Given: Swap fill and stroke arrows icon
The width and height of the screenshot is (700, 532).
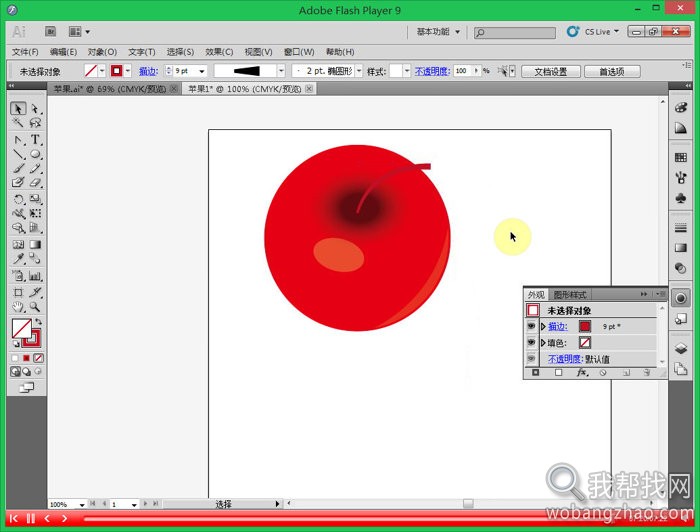Looking at the screenshot, I should [x=38, y=321].
